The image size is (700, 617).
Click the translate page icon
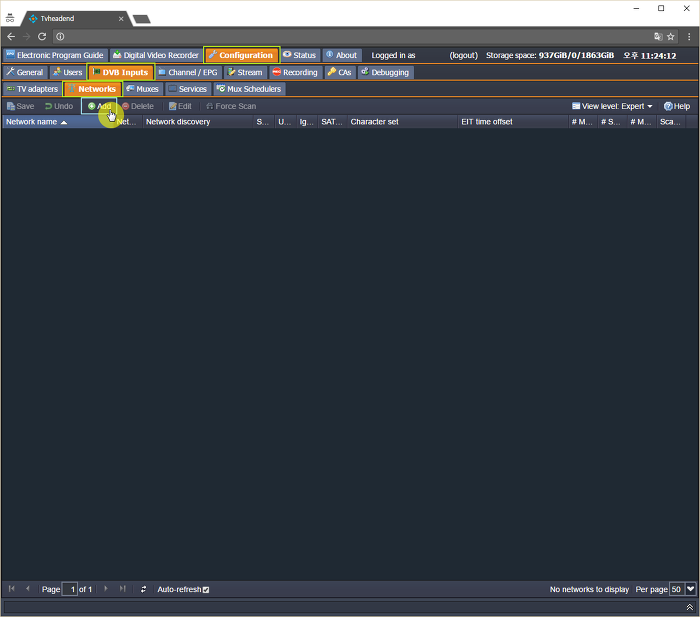point(658,37)
